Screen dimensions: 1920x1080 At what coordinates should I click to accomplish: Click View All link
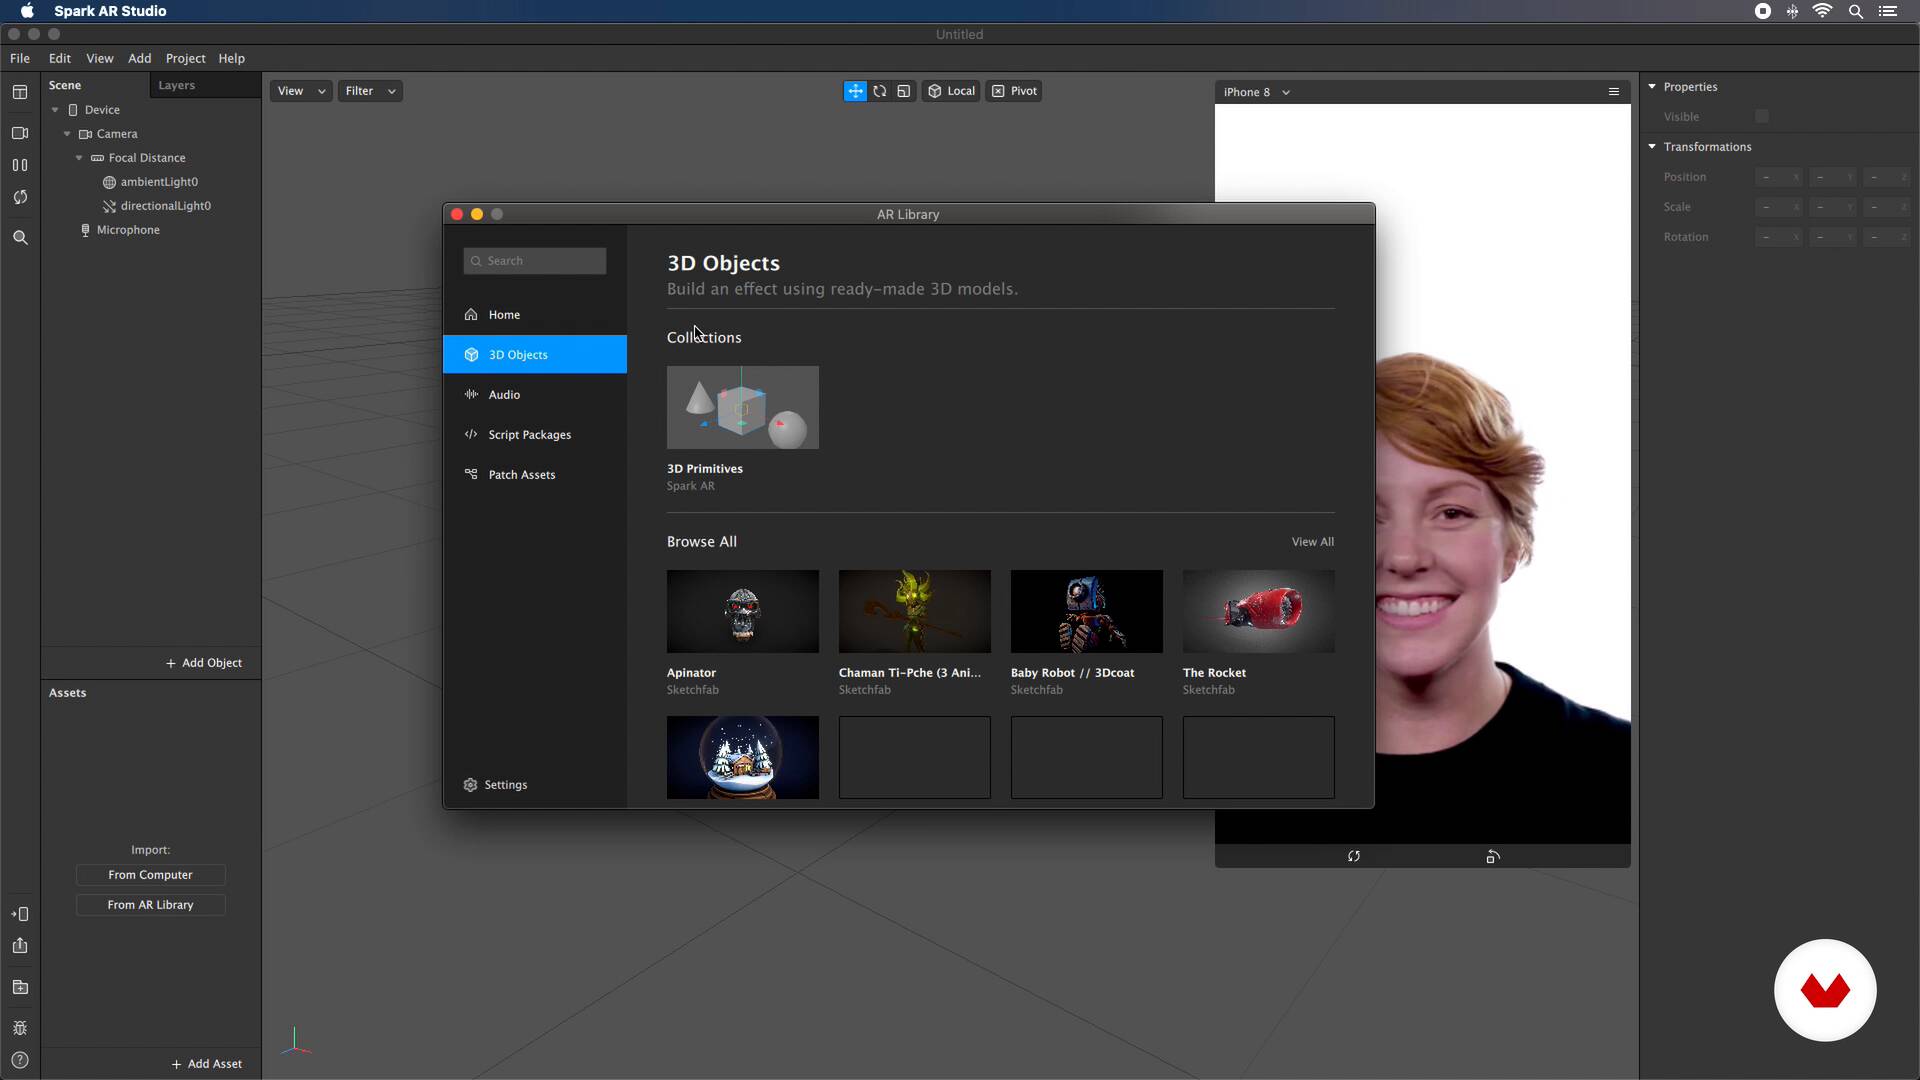(1313, 542)
